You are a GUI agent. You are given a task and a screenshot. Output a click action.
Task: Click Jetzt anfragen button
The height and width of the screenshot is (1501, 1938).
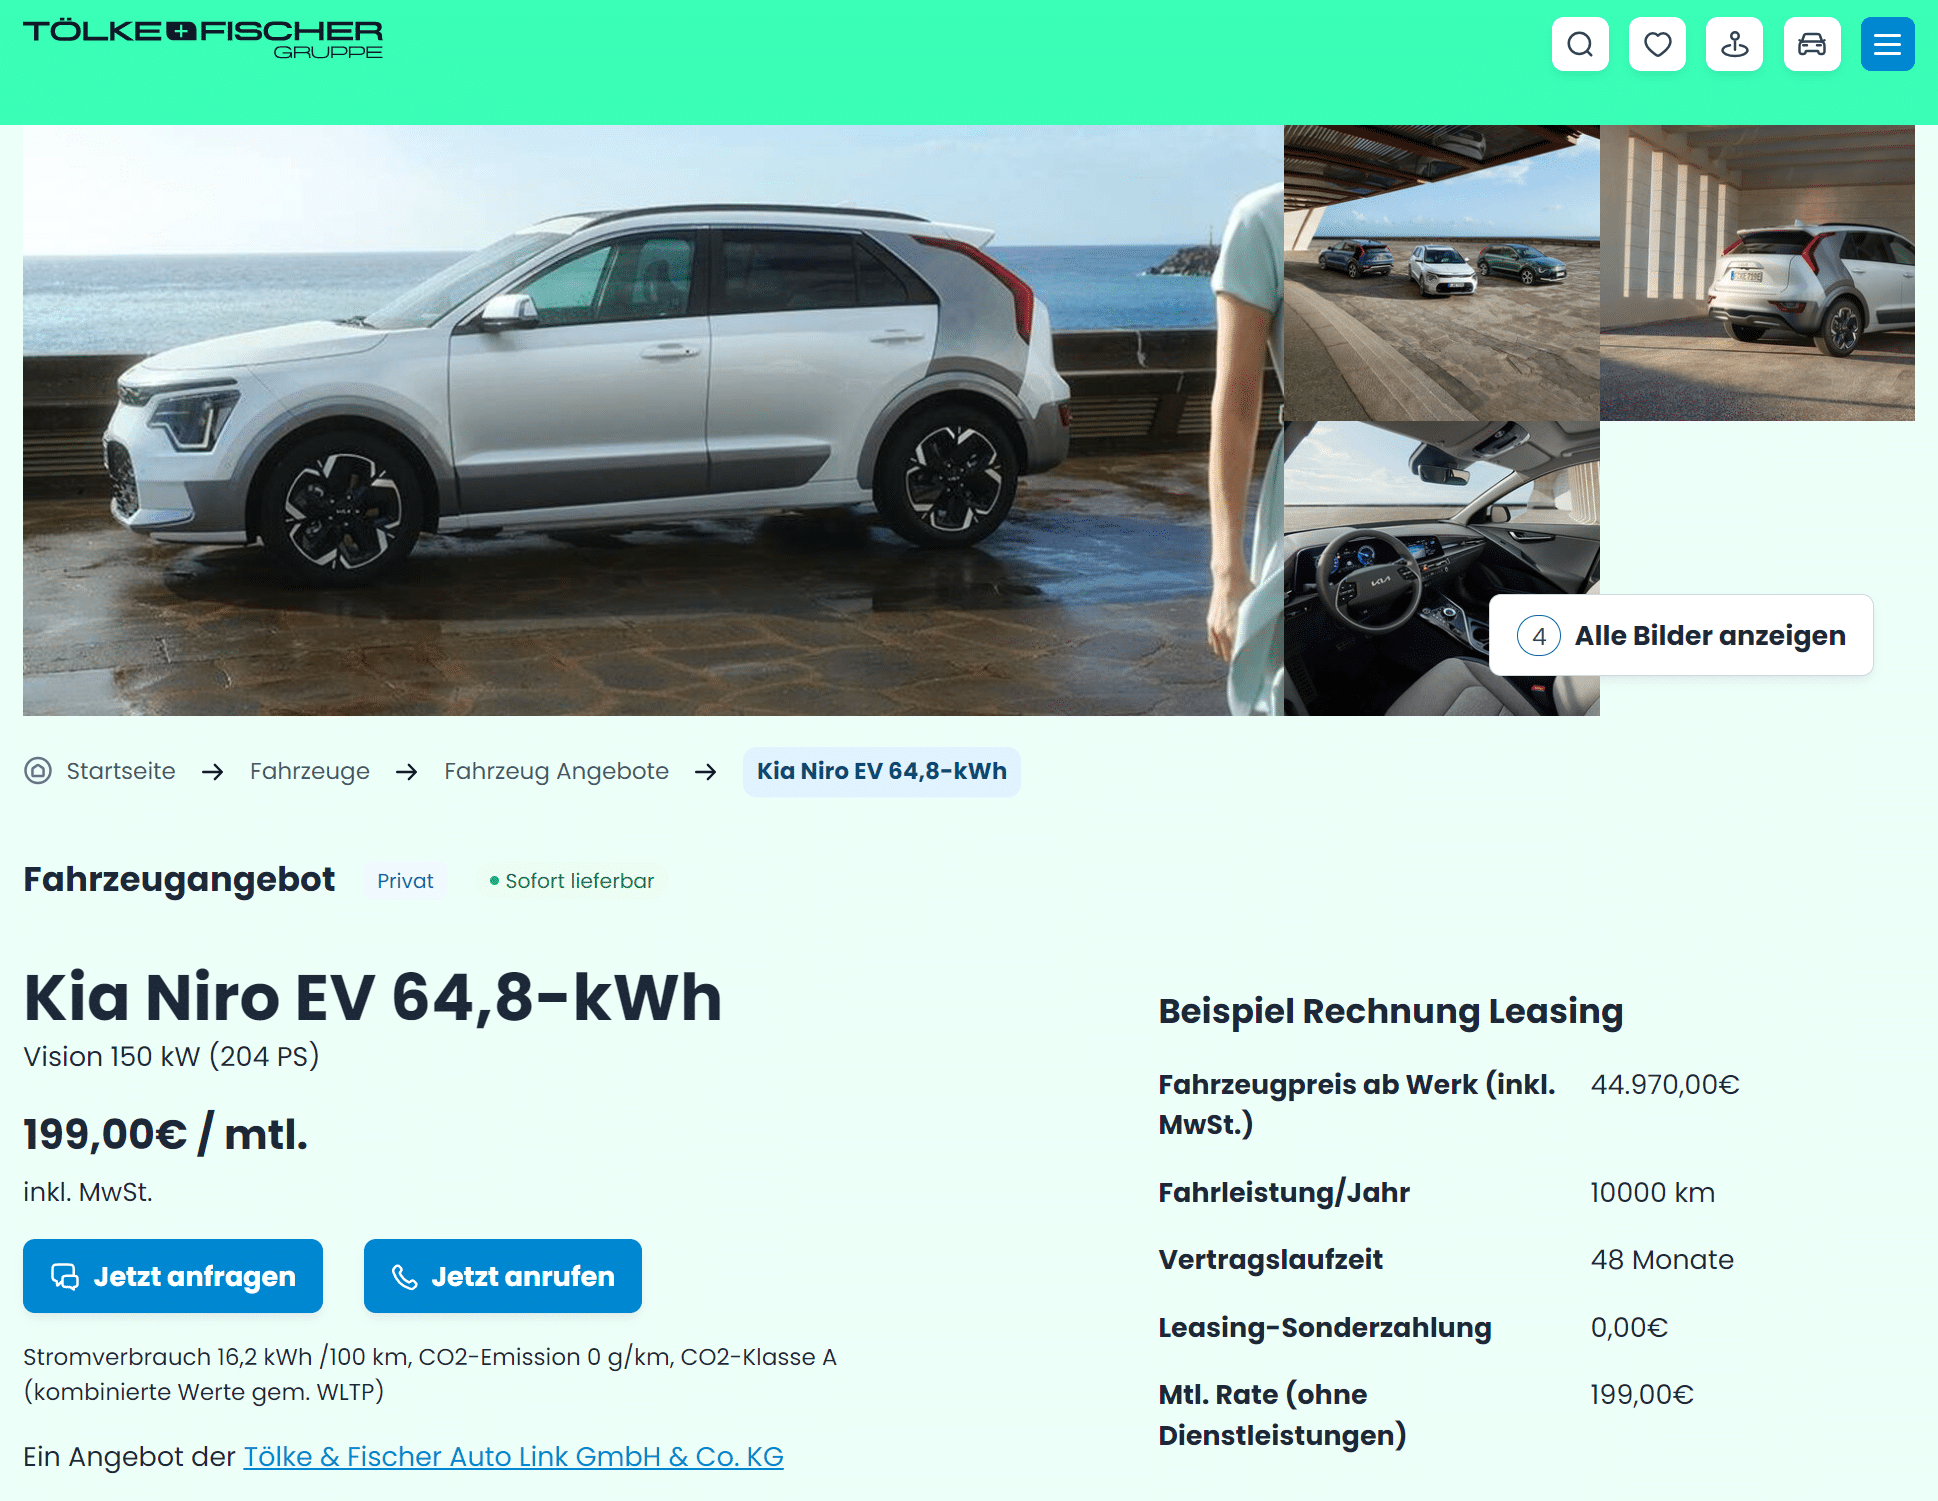pyautogui.click(x=173, y=1276)
